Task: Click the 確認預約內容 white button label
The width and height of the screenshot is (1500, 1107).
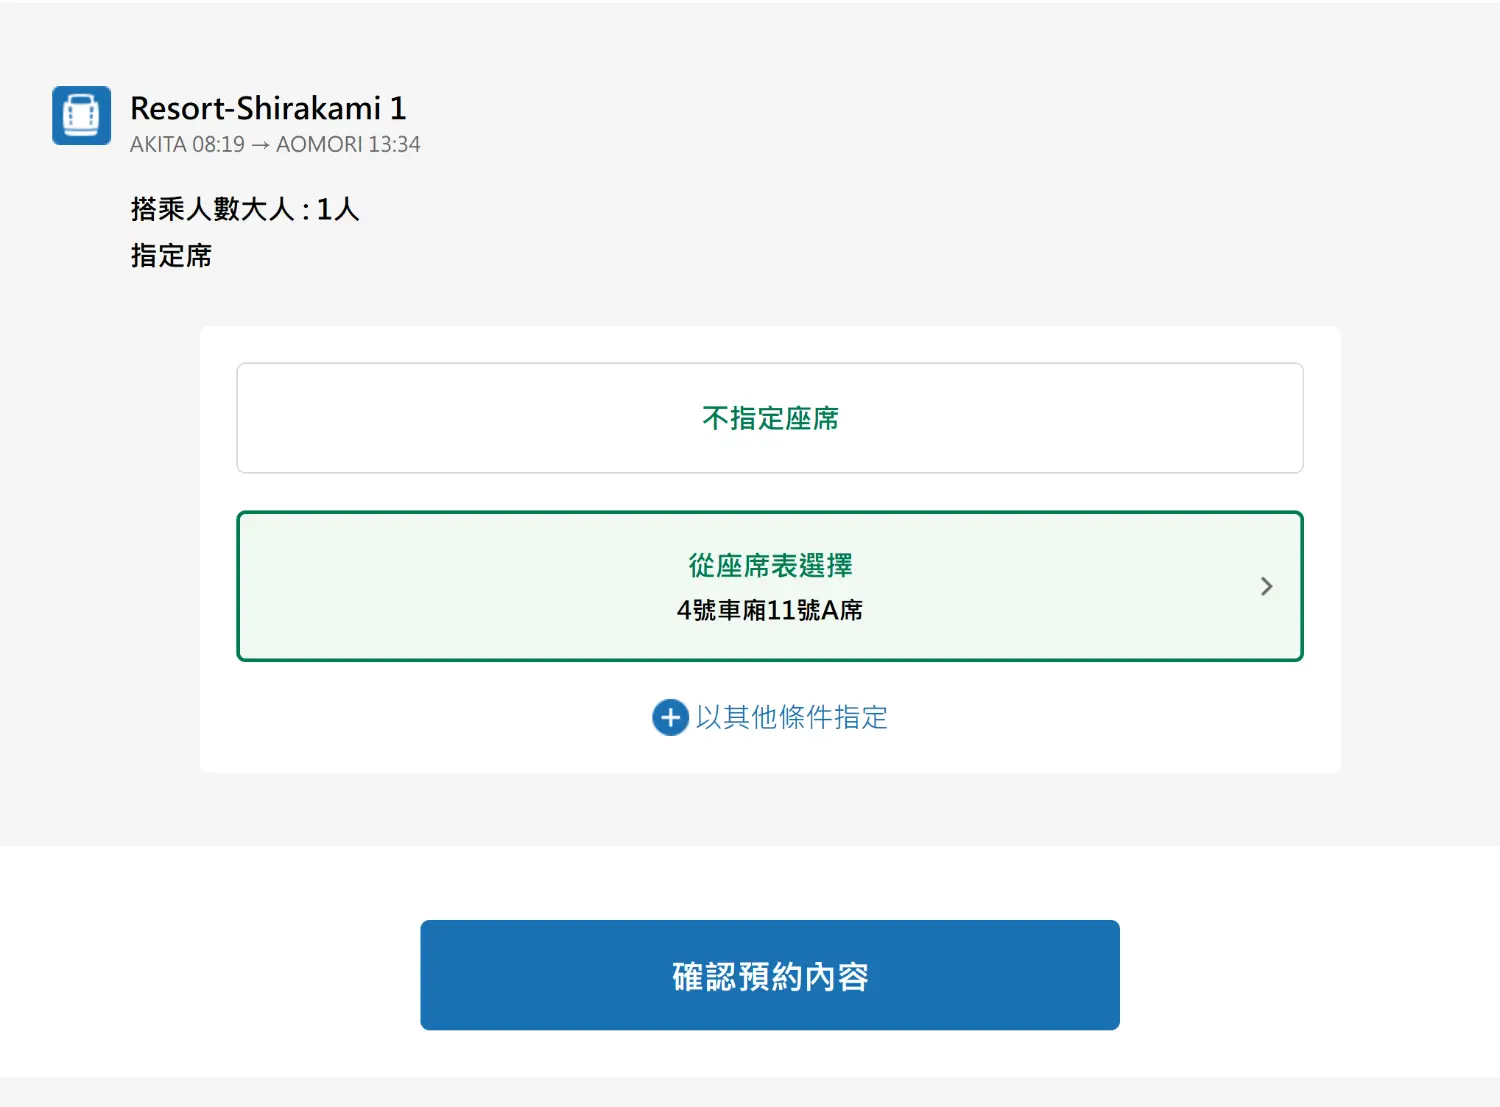Action: [770, 976]
